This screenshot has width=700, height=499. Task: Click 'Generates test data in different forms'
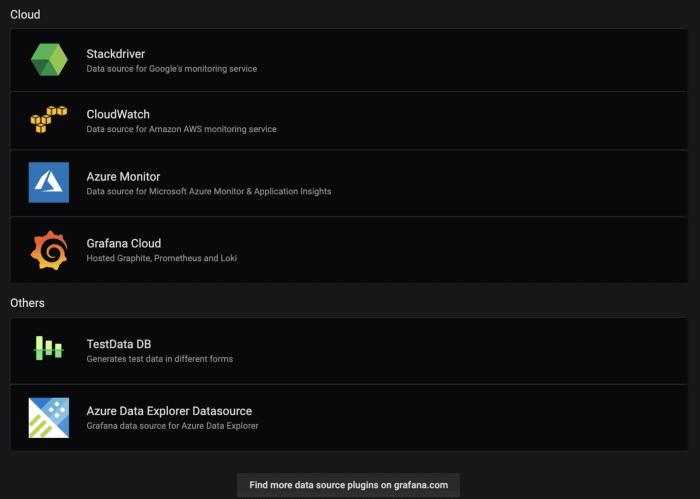(159, 359)
